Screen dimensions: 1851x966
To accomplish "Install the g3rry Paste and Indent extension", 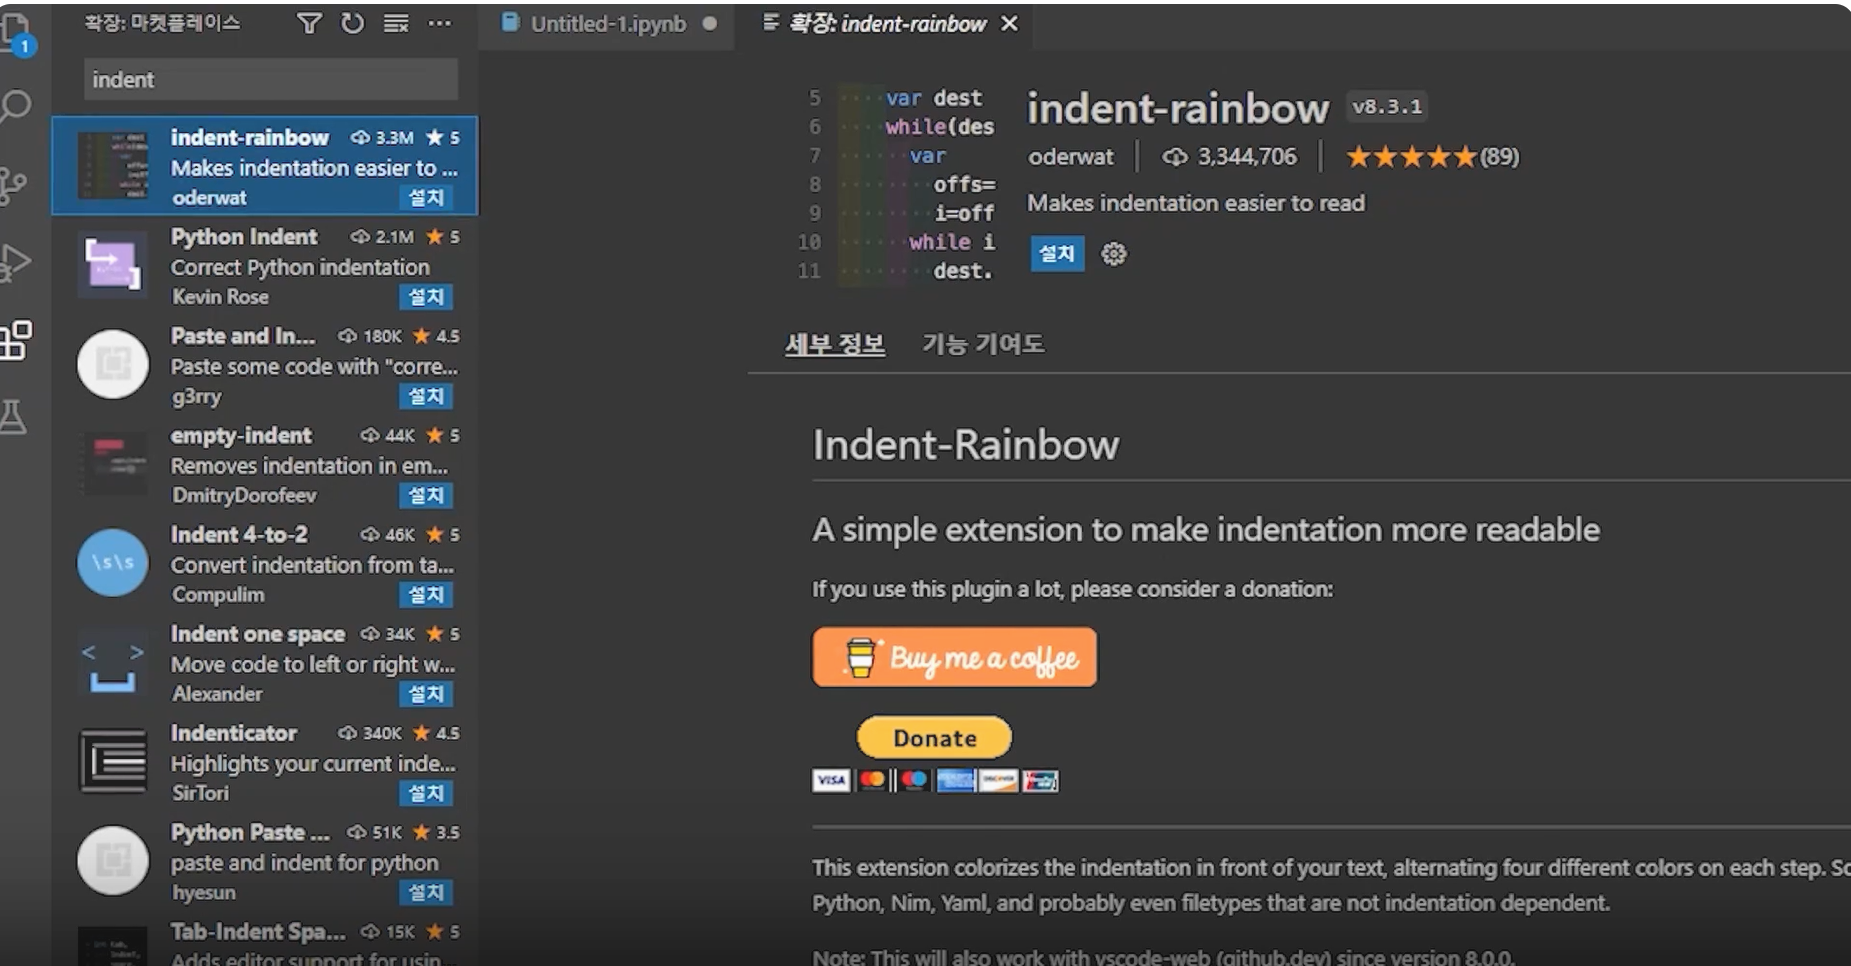I will coord(425,396).
